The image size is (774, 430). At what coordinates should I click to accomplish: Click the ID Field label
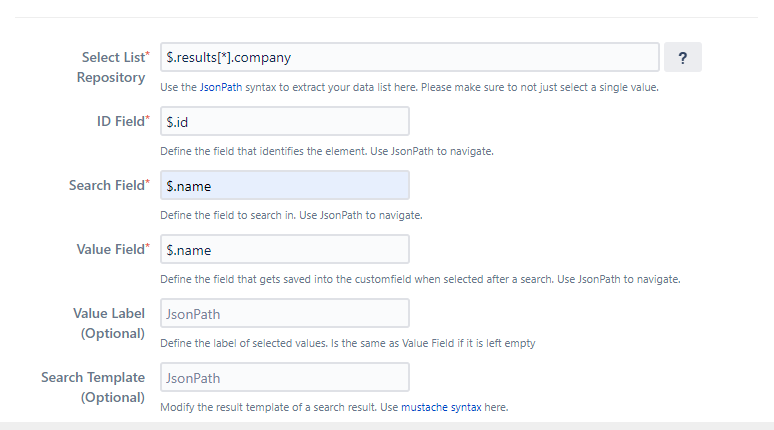coord(113,121)
